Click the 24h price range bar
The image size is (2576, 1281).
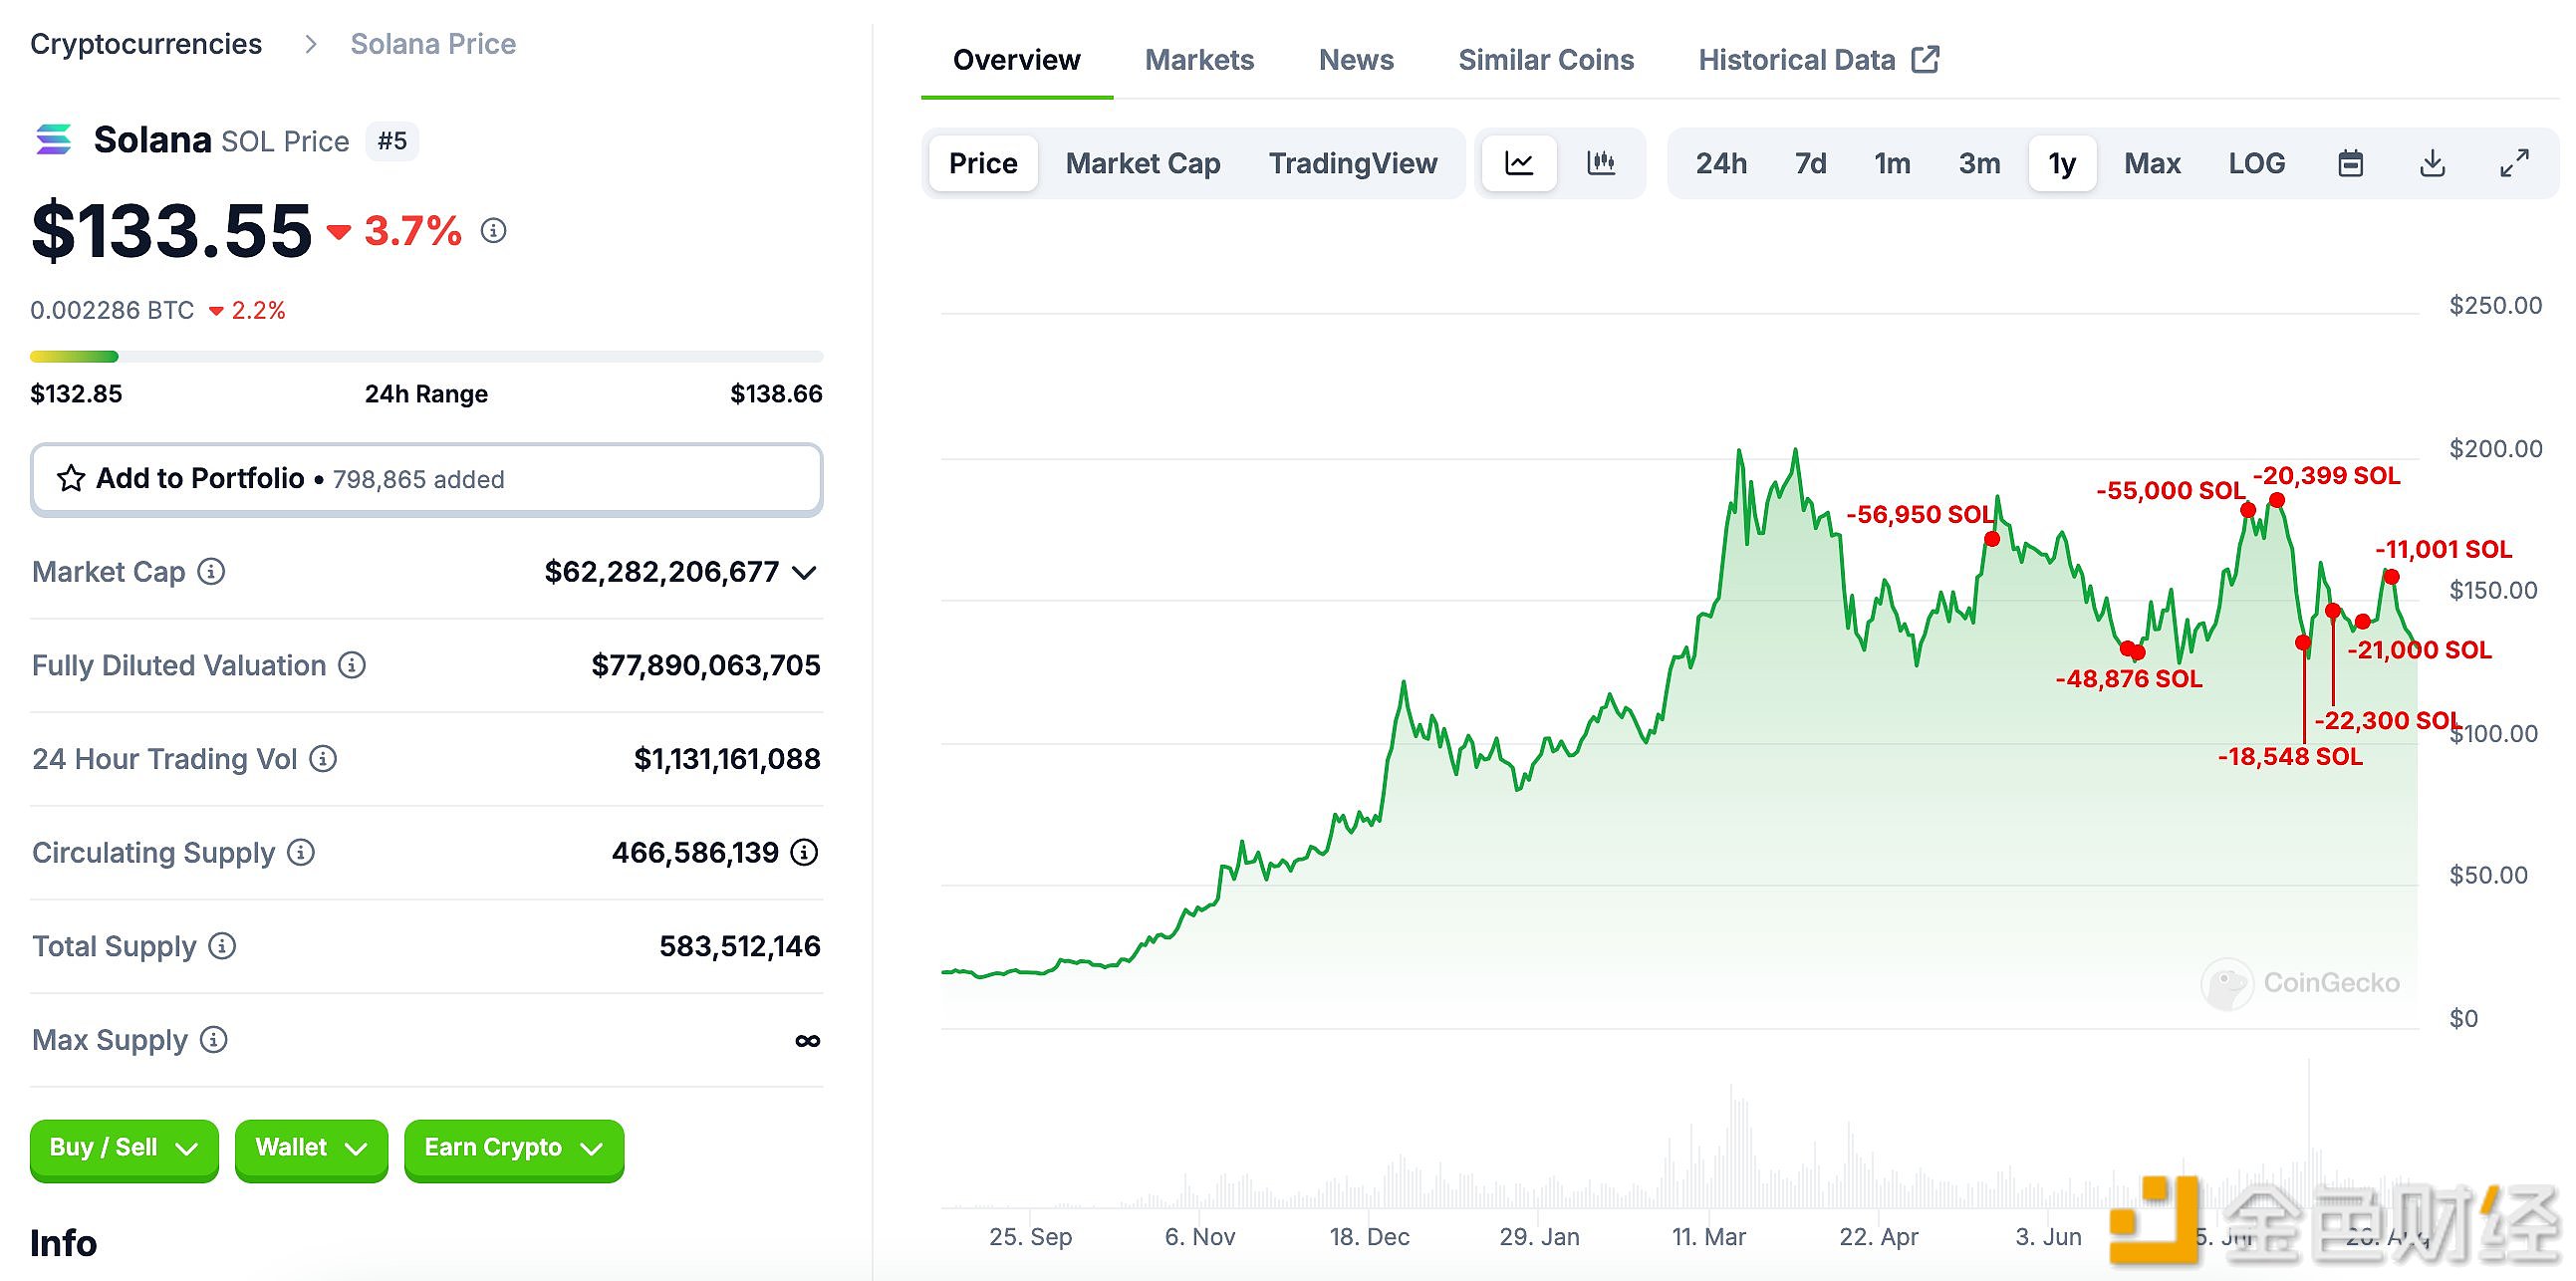coord(427,356)
